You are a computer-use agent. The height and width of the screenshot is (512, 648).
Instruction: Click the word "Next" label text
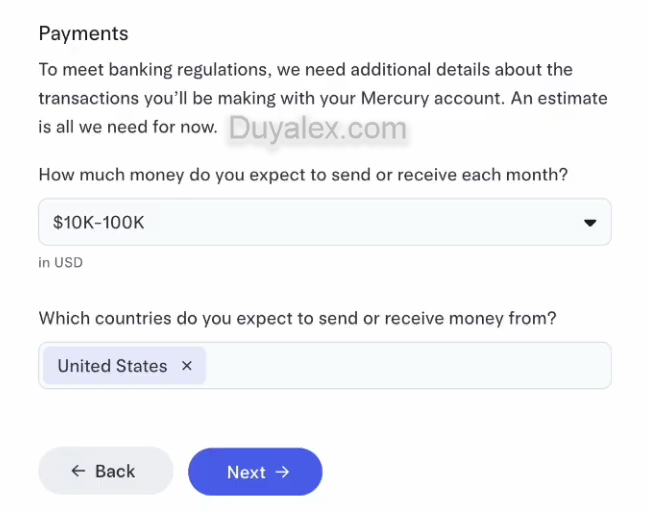[246, 472]
